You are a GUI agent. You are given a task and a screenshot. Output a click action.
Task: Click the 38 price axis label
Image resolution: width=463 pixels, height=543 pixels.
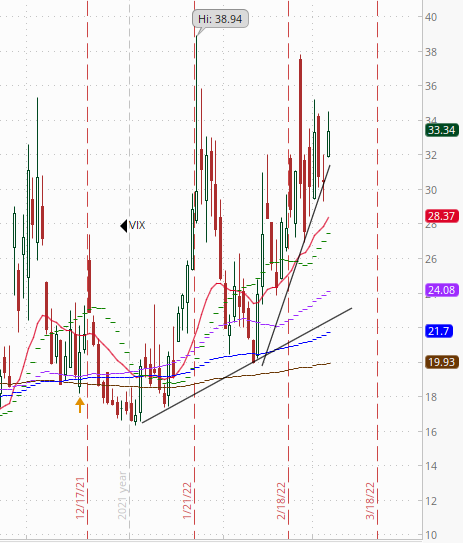point(431,52)
